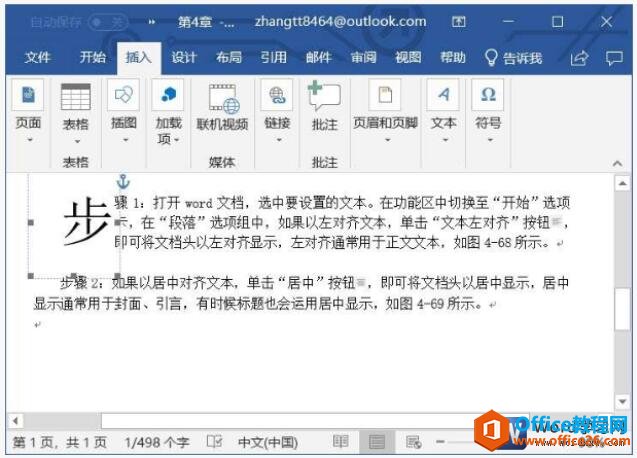The image size is (637, 458).
Task: Click the Table (表格) grid icon
Action: click(76, 97)
